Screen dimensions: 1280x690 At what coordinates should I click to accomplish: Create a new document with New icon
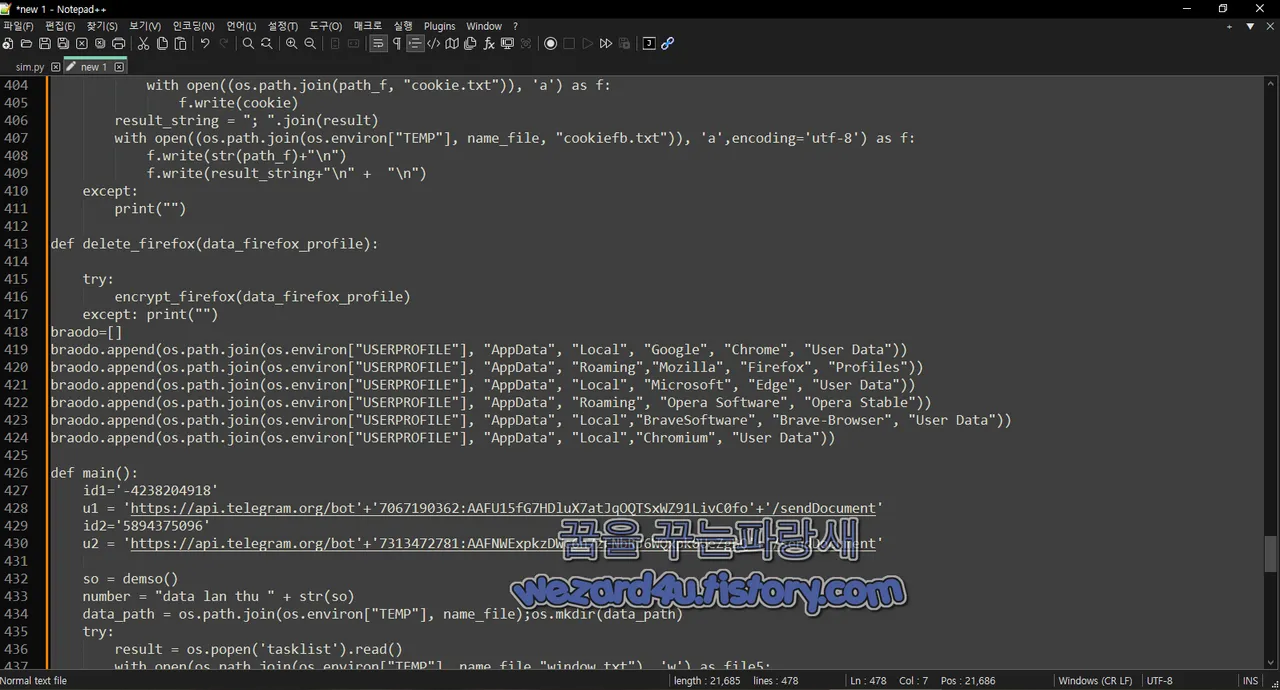pos(7,44)
